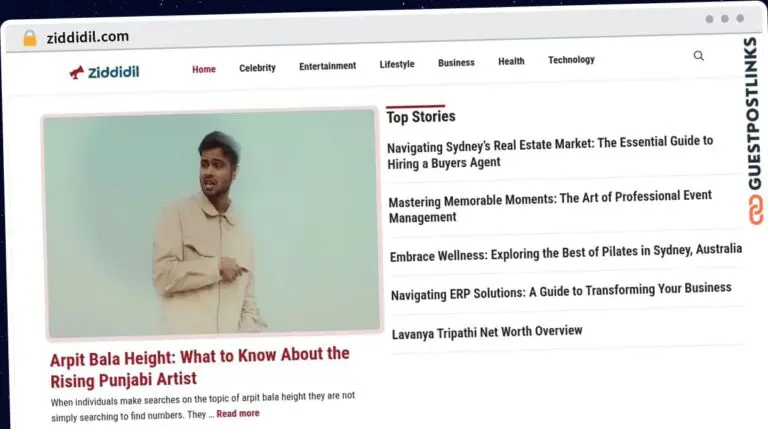Image resolution: width=768 pixels, height=429 pixels.
Task: Select the Lifestyle nav link
Action: coord(397,64)
